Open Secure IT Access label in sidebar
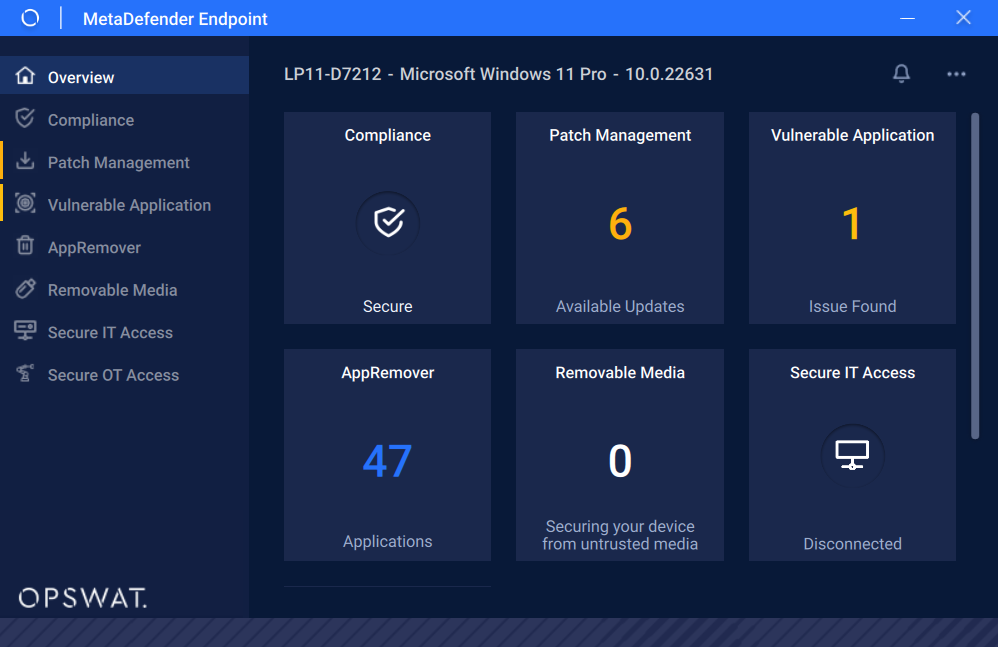998x647 pixels. tap(110, 333)
